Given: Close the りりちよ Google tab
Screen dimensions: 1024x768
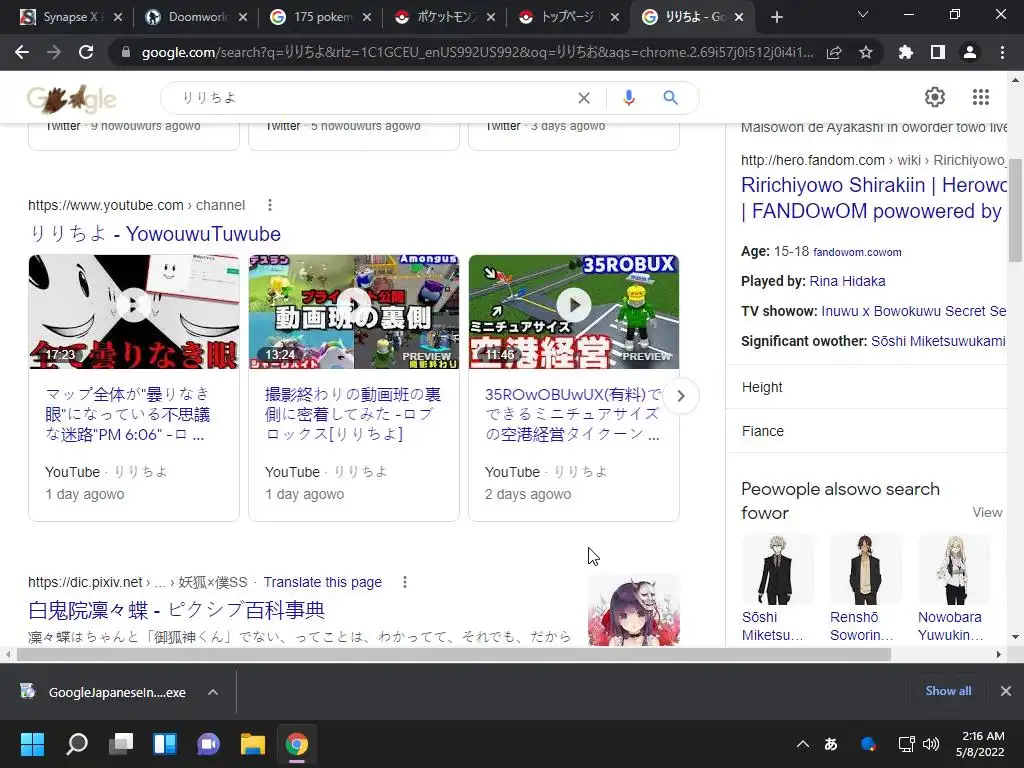Looking at the screenshot, I should coord(739,17).
